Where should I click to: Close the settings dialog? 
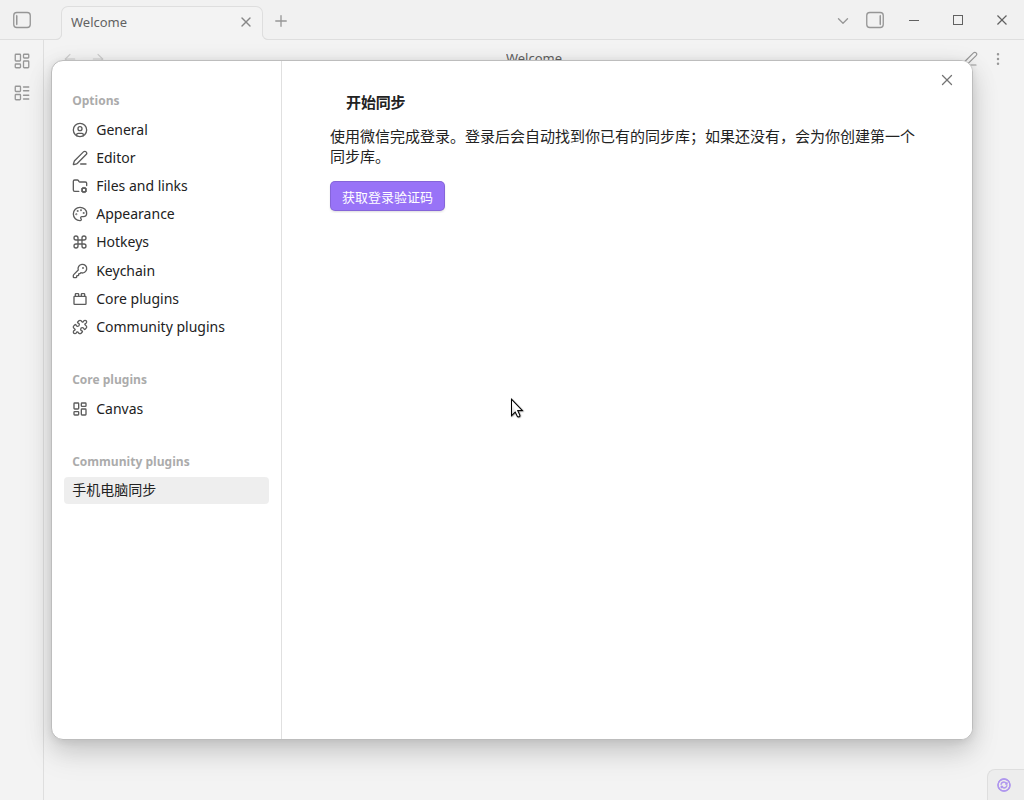(947, 80)
